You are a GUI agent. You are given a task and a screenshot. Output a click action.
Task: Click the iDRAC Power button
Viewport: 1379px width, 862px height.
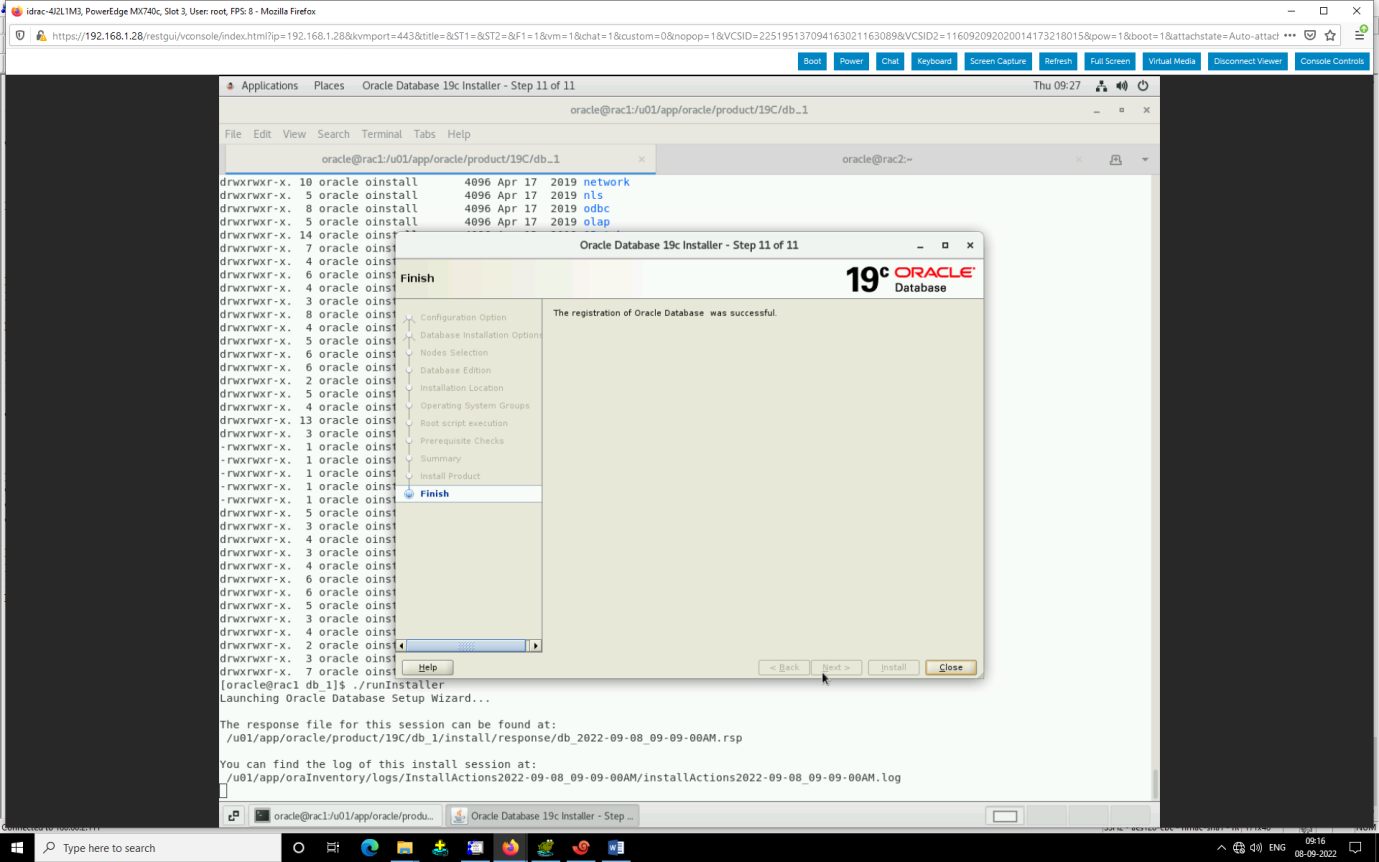coord(851,61)
